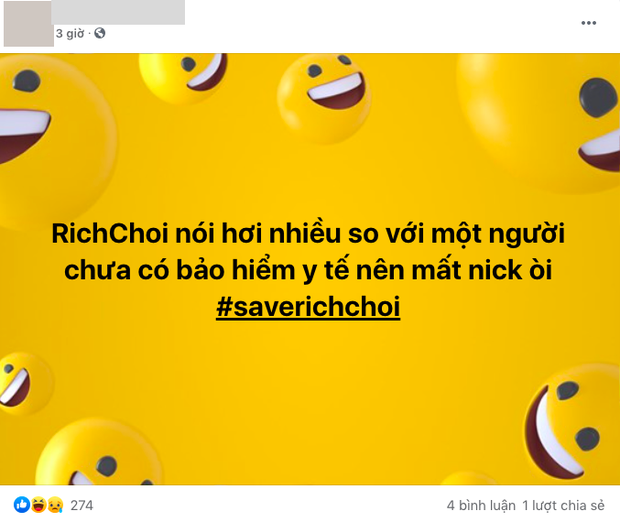The height and width of the screenshot is (522, 620).
Task: Click the Haha laughing reaction icon
Action: tap(38, 505)
